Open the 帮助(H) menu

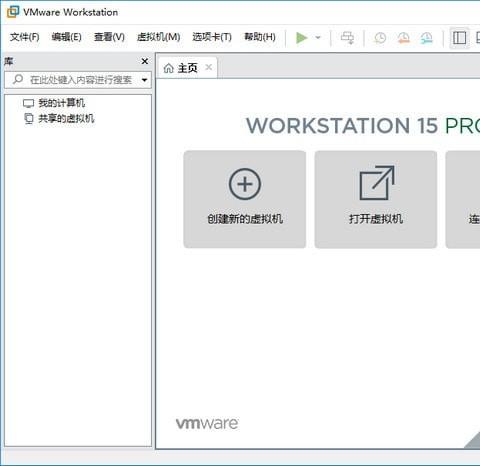click(260, 37)
